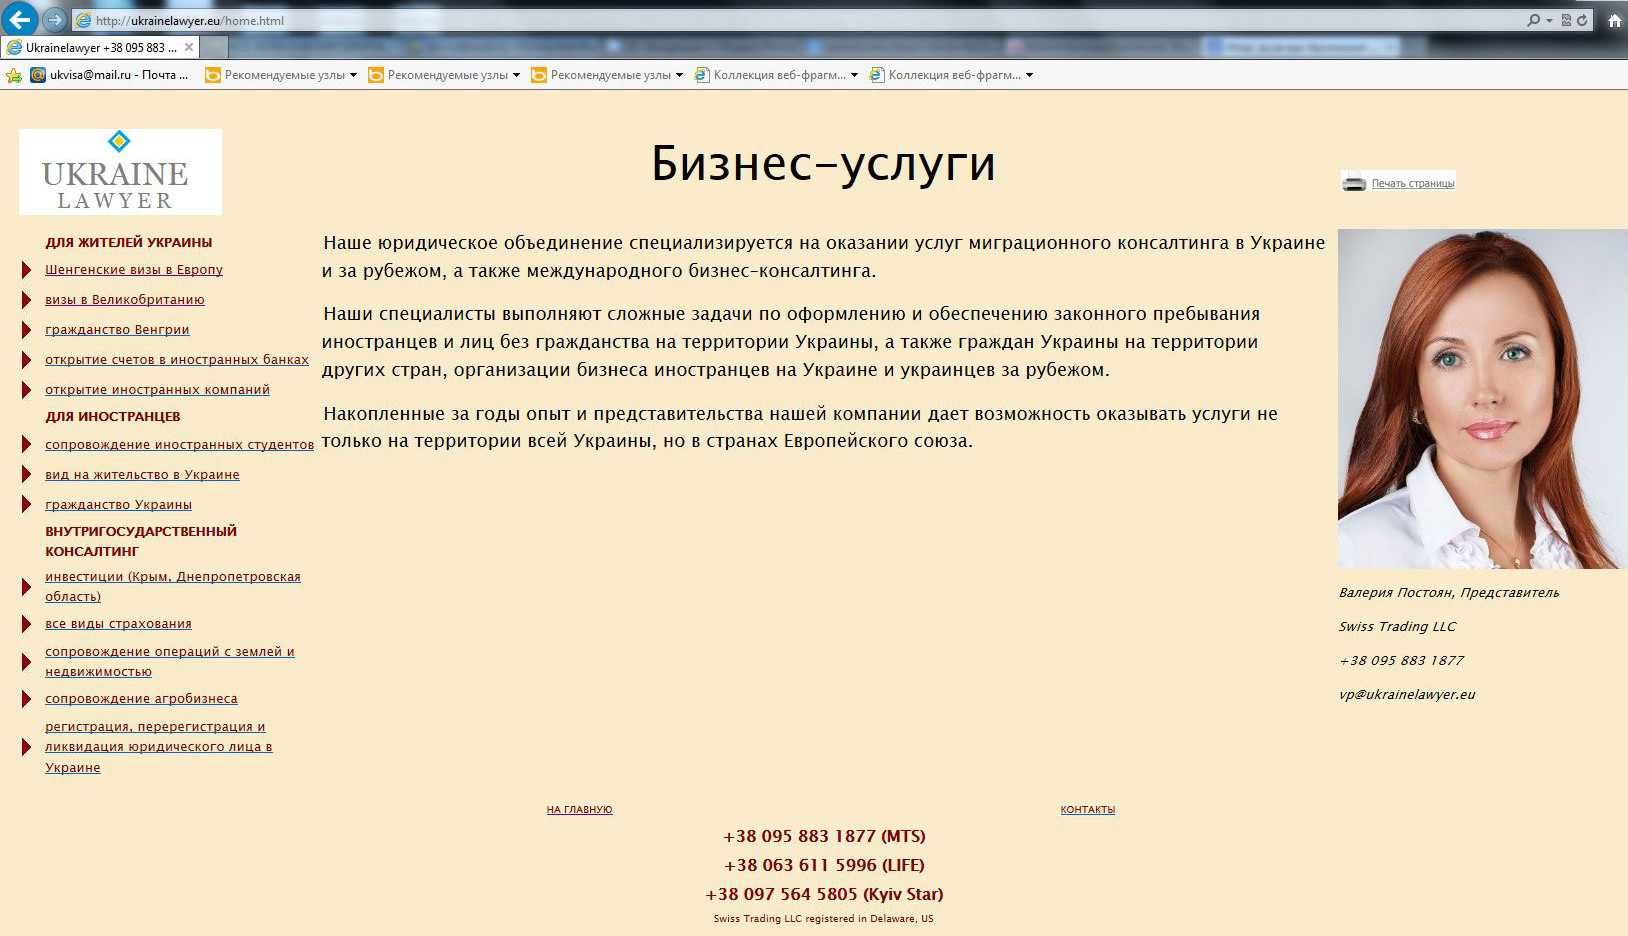
Task: Toggle the arrow marker beside Шенгенские визы в Европу
Action: [x=27, y=269]
